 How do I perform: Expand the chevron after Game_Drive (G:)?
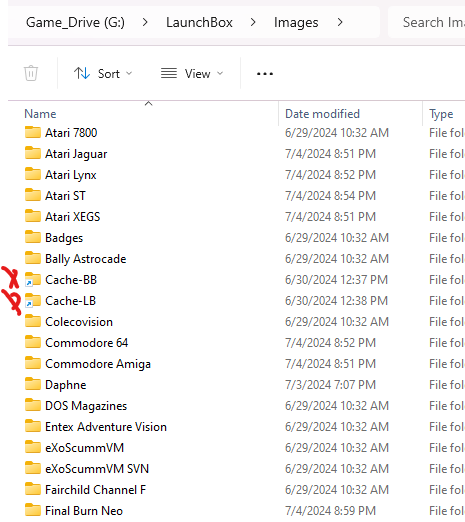point(145,22)
